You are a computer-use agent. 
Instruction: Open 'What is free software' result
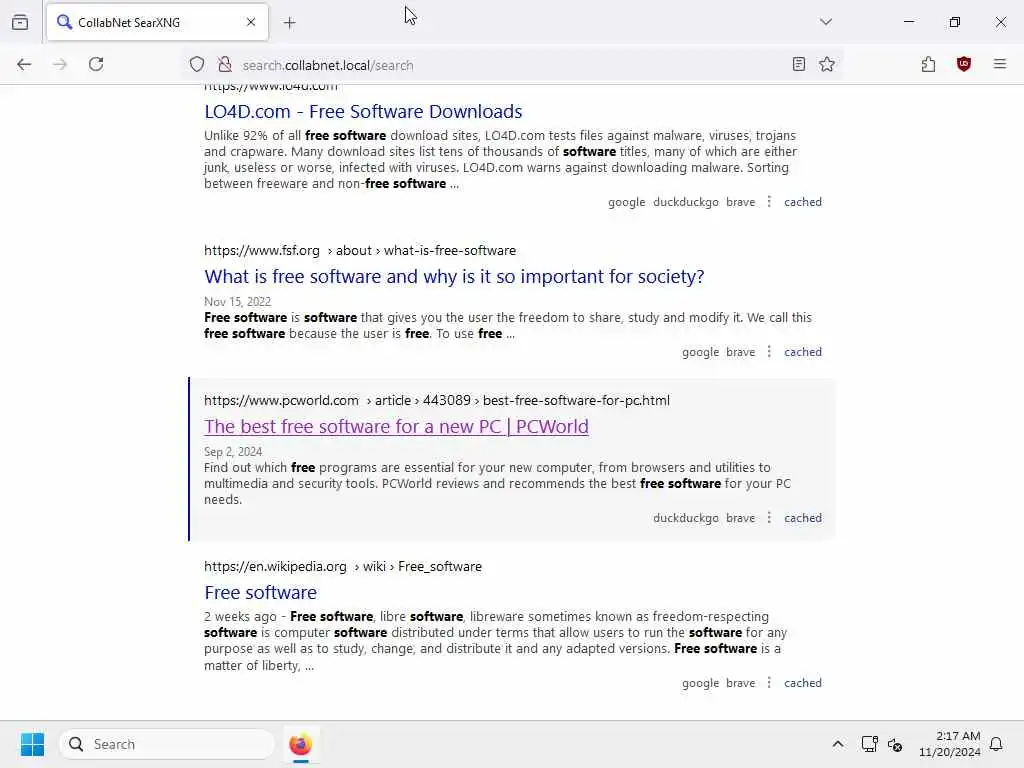pyautogui.click(x=454, y=277)
